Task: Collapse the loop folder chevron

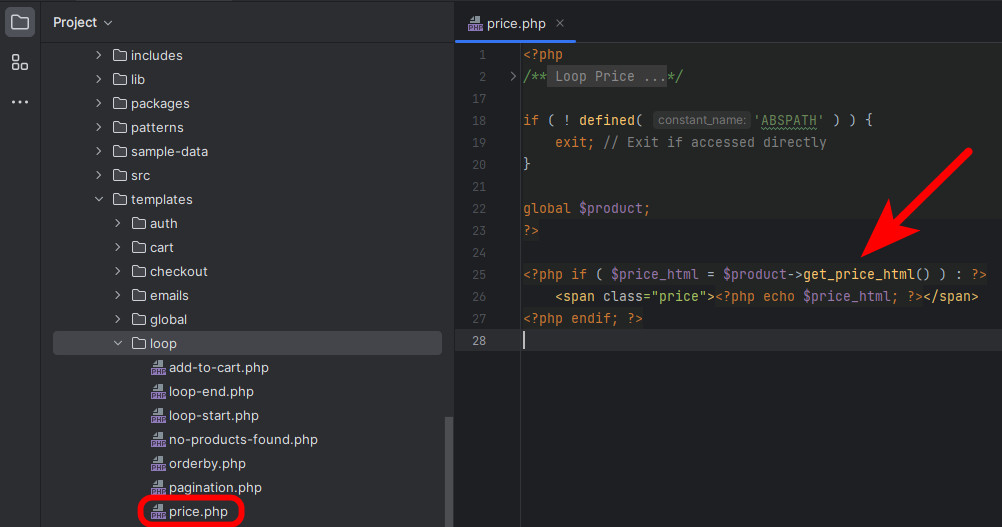Action: click(118, 344)
